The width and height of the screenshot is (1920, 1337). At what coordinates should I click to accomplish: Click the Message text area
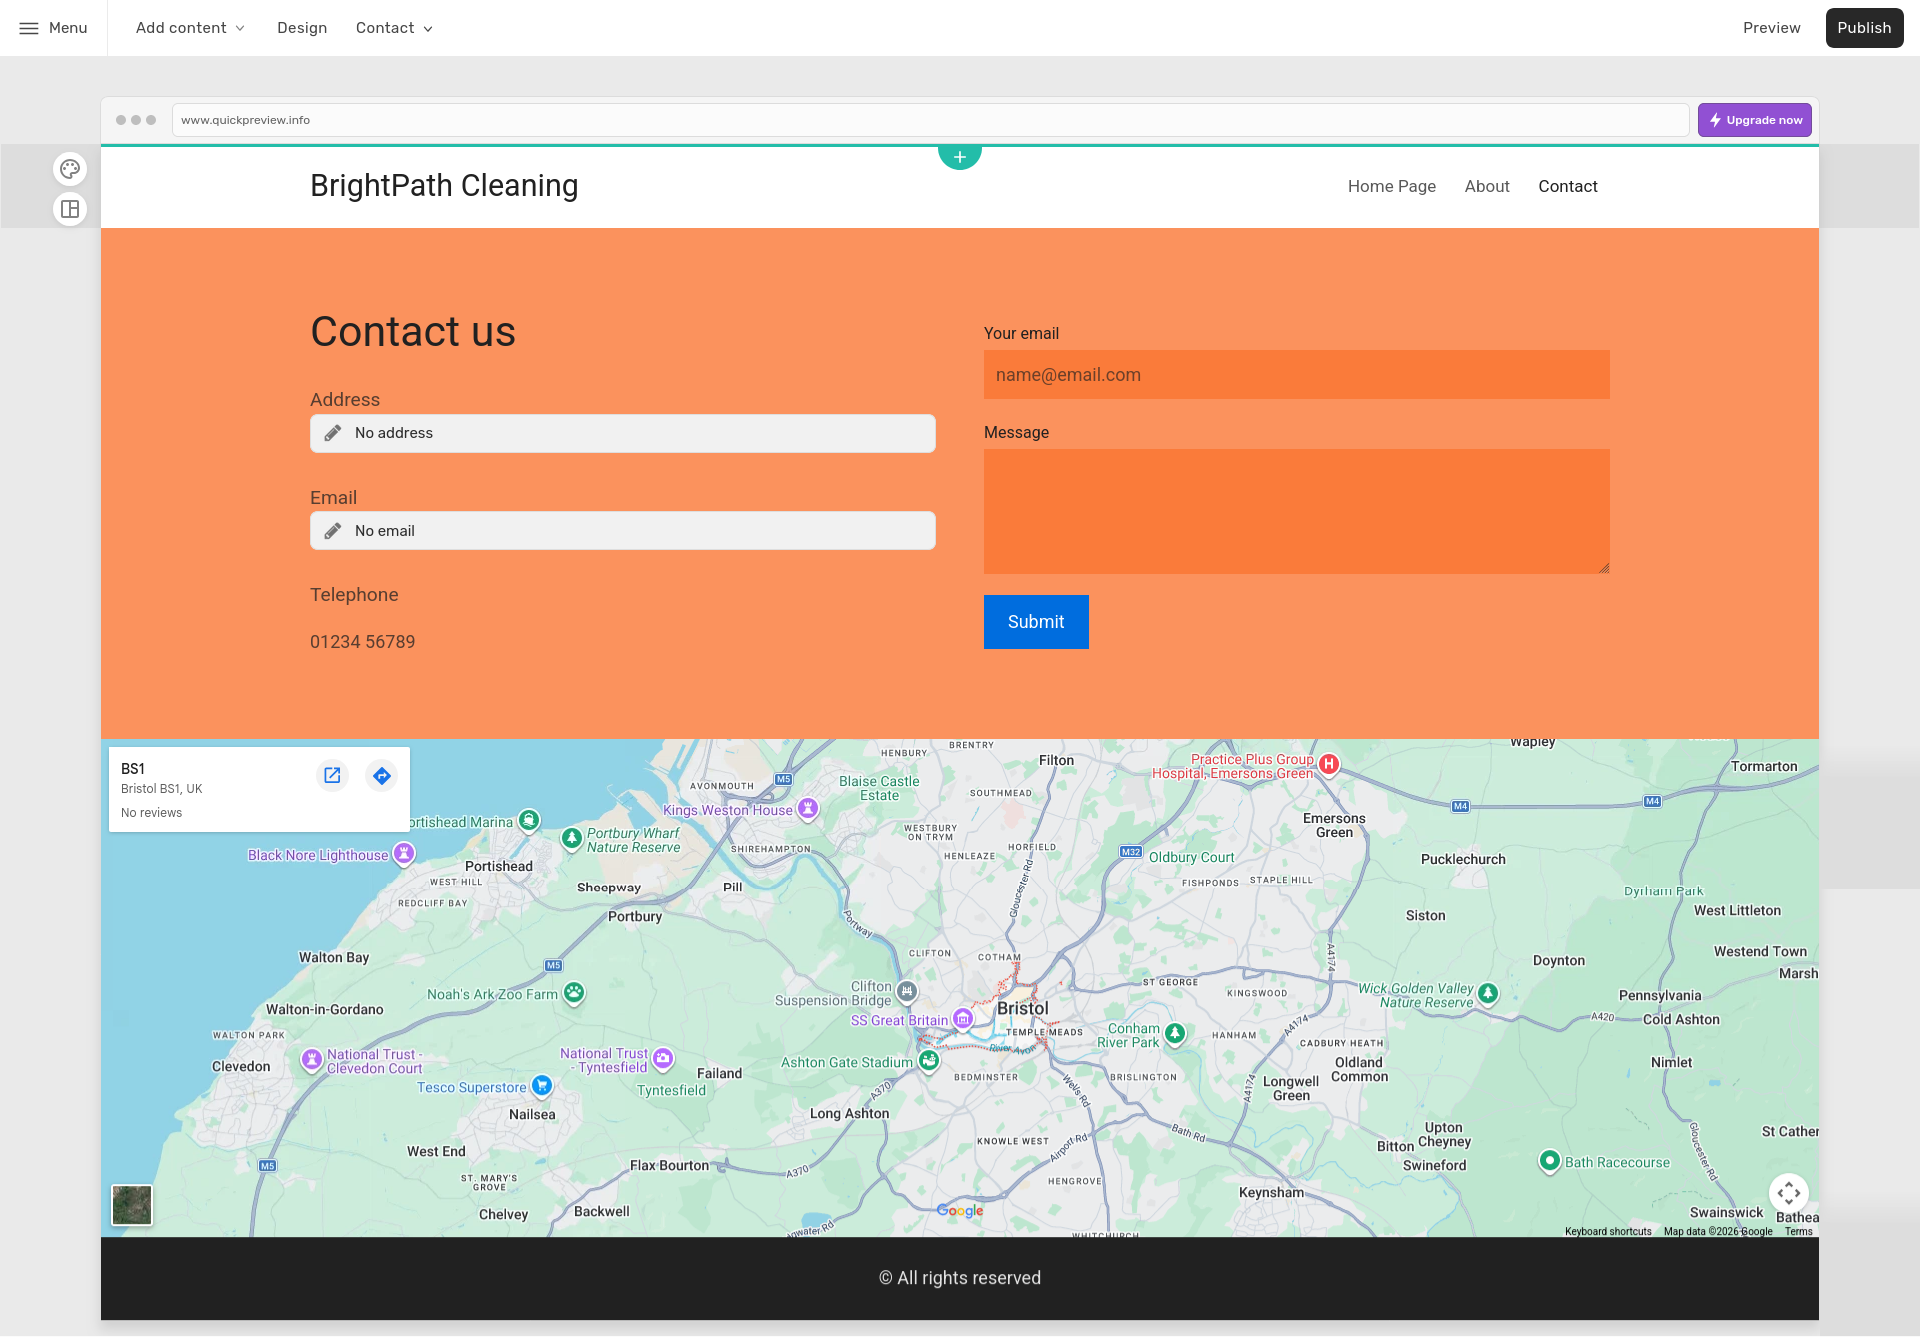pyautogui.click(x=1297, y=511)
